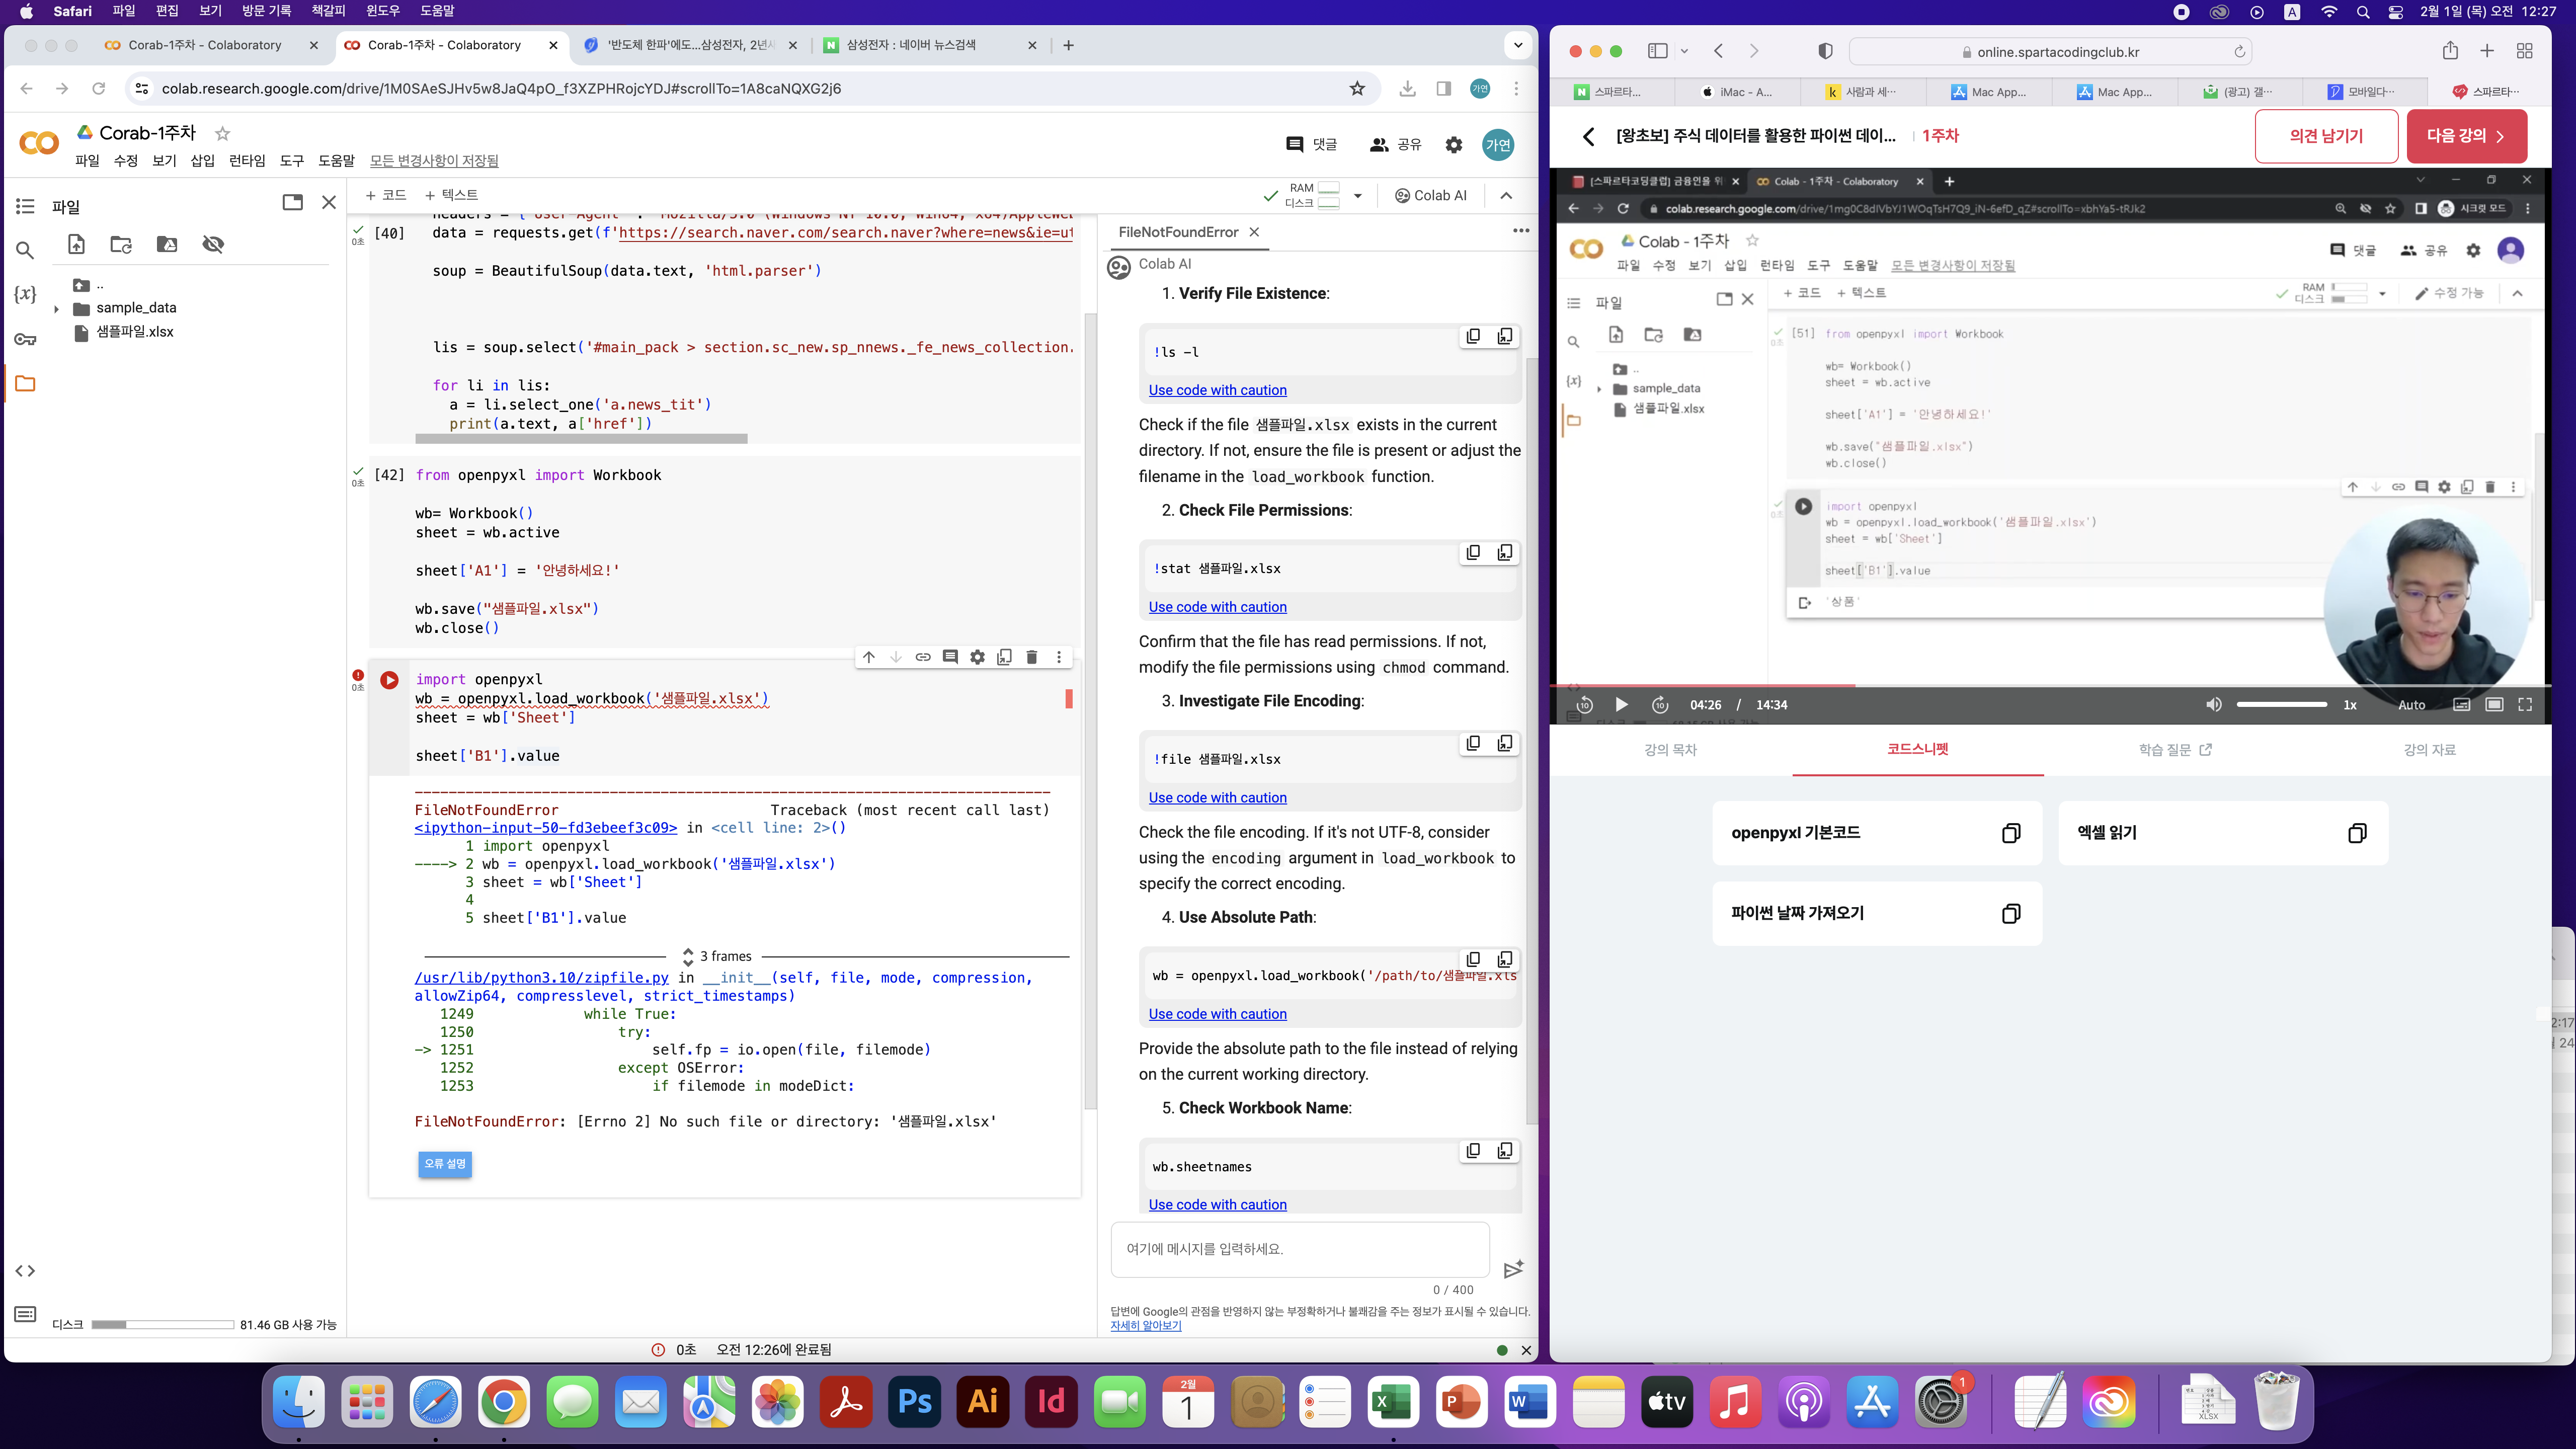The height and width of the screenshot is (1449, 2576).
Task: Toggle show hidden files eye icon
Action: (213, 244)
